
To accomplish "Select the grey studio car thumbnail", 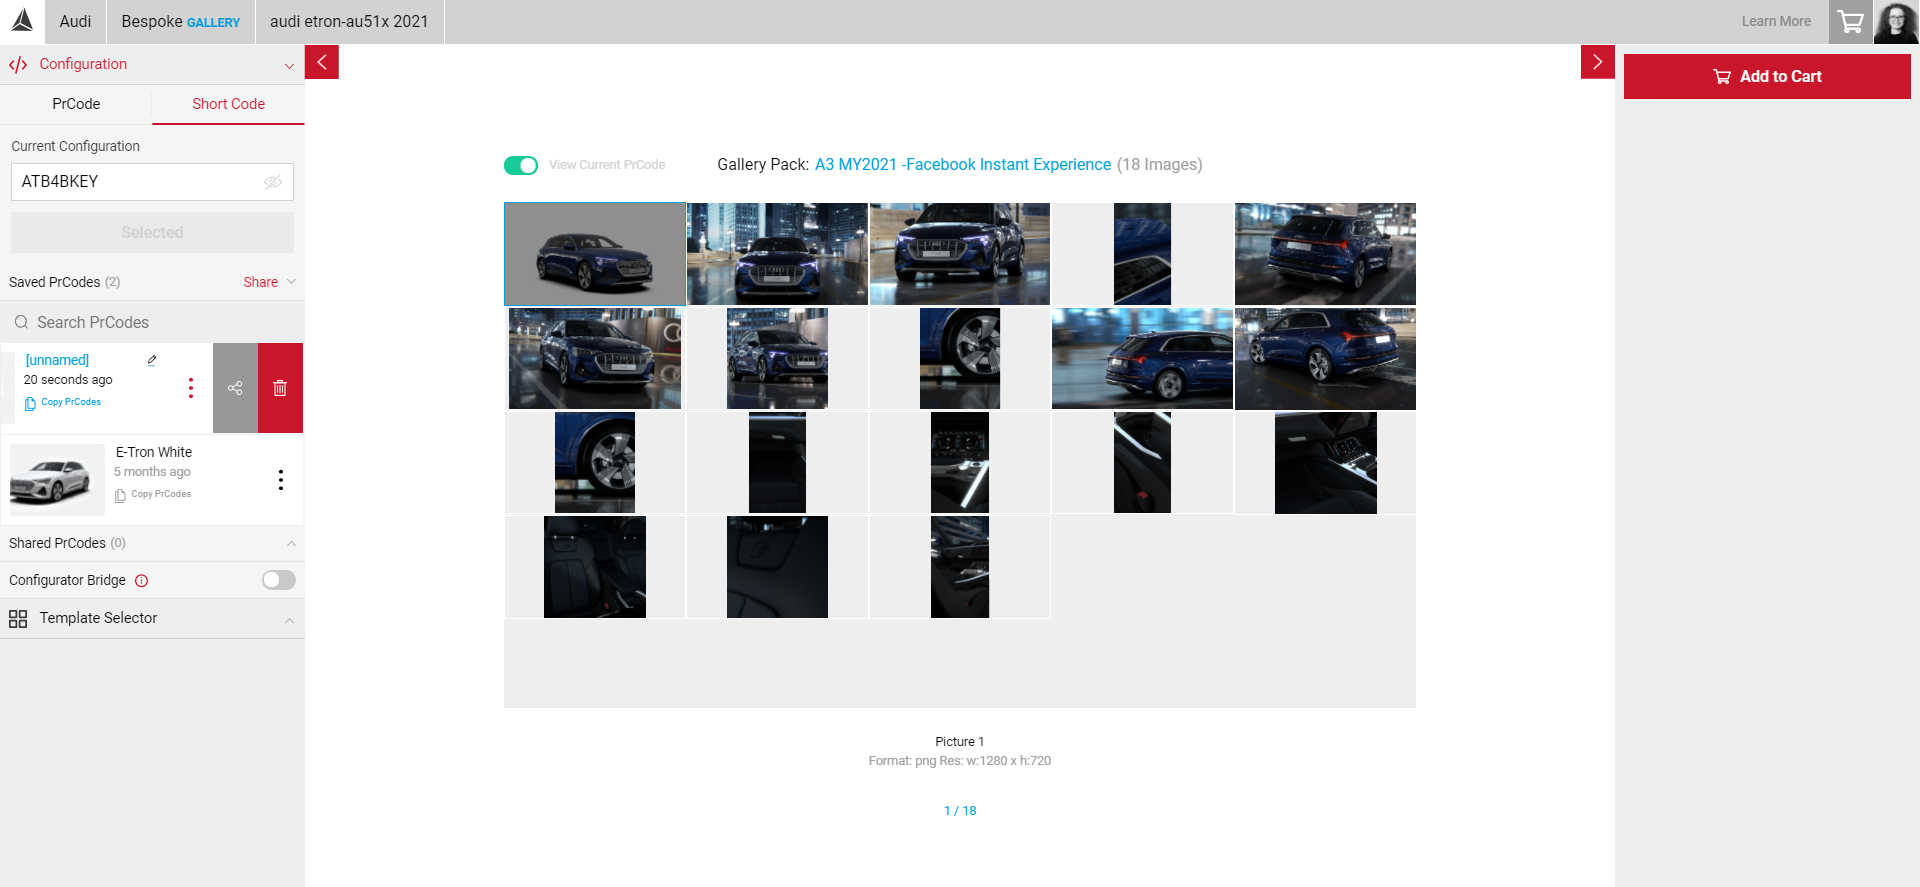I will (x=595, y=254).
